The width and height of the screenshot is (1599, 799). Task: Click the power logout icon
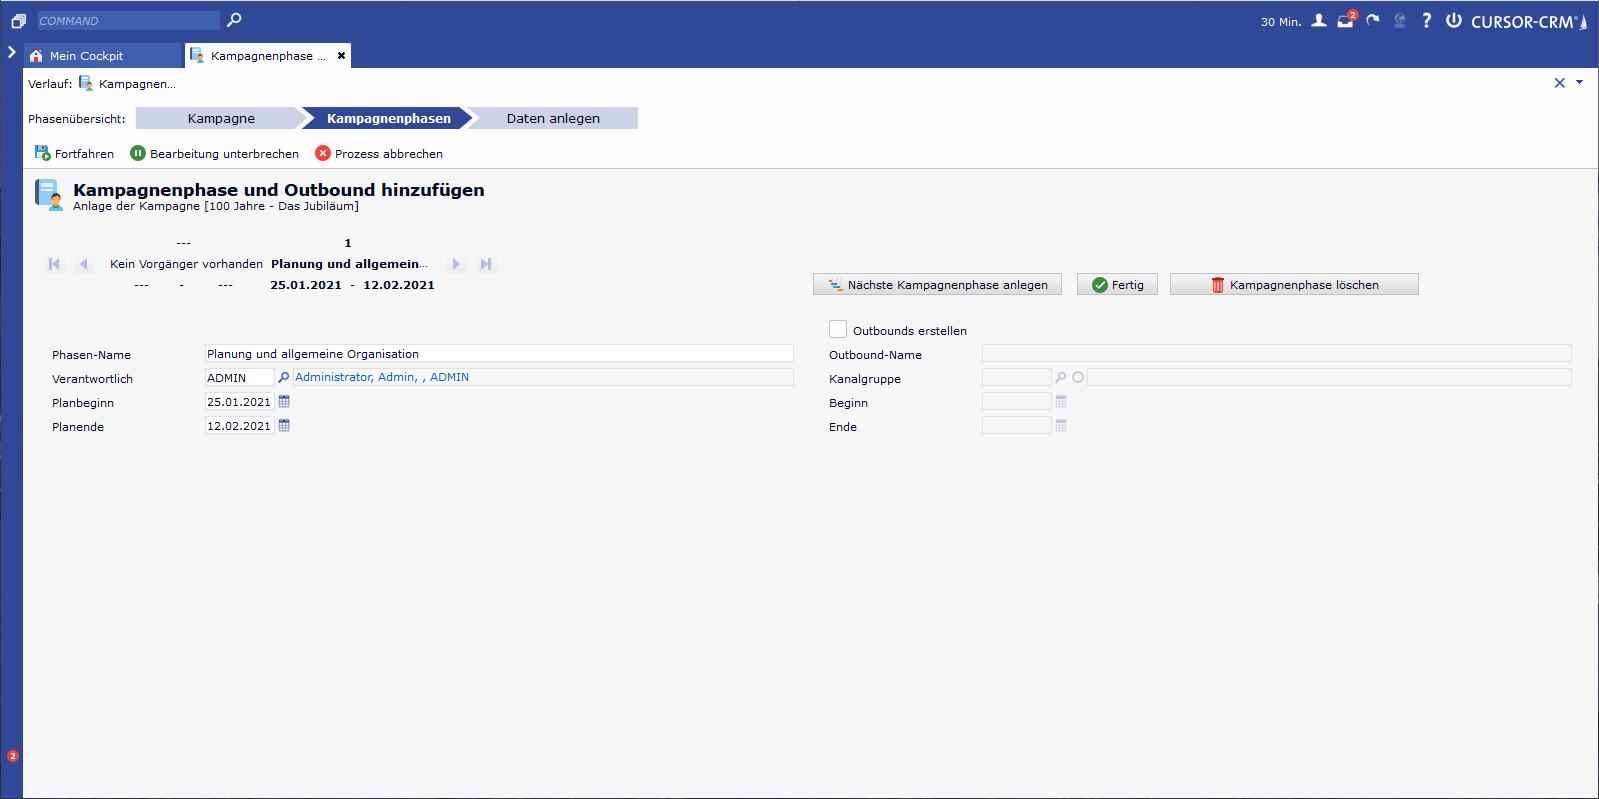[x=1453, y=21]
